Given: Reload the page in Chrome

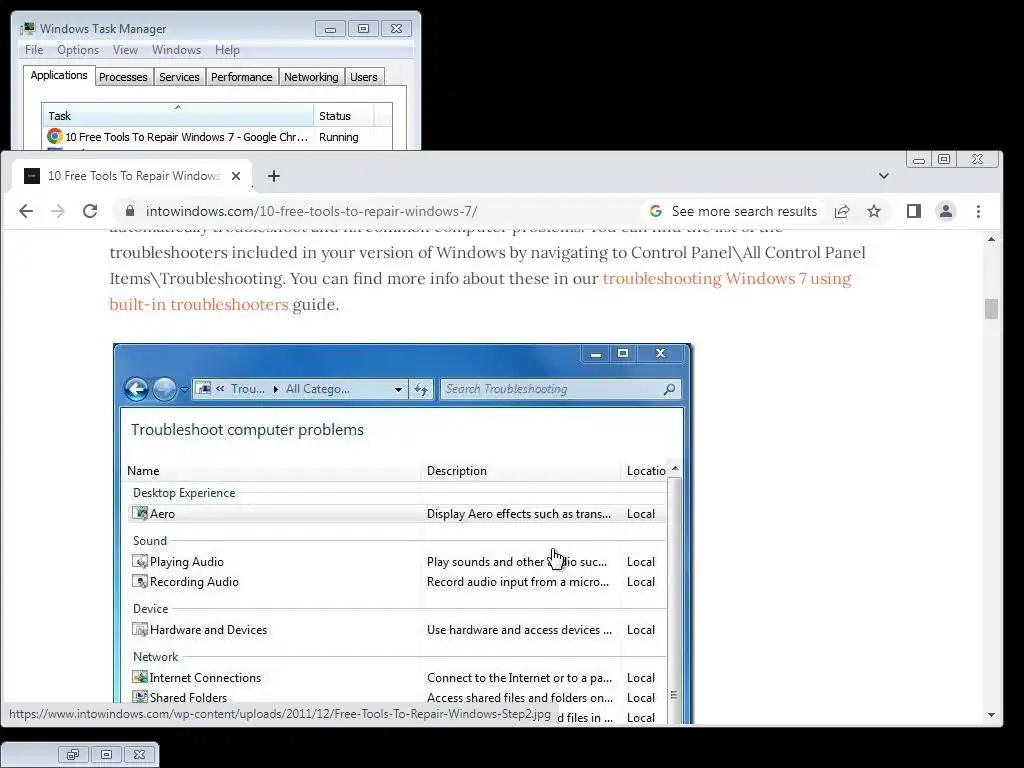Looking at the screenshot, I should pyautogui.click(x=90, y=211).
